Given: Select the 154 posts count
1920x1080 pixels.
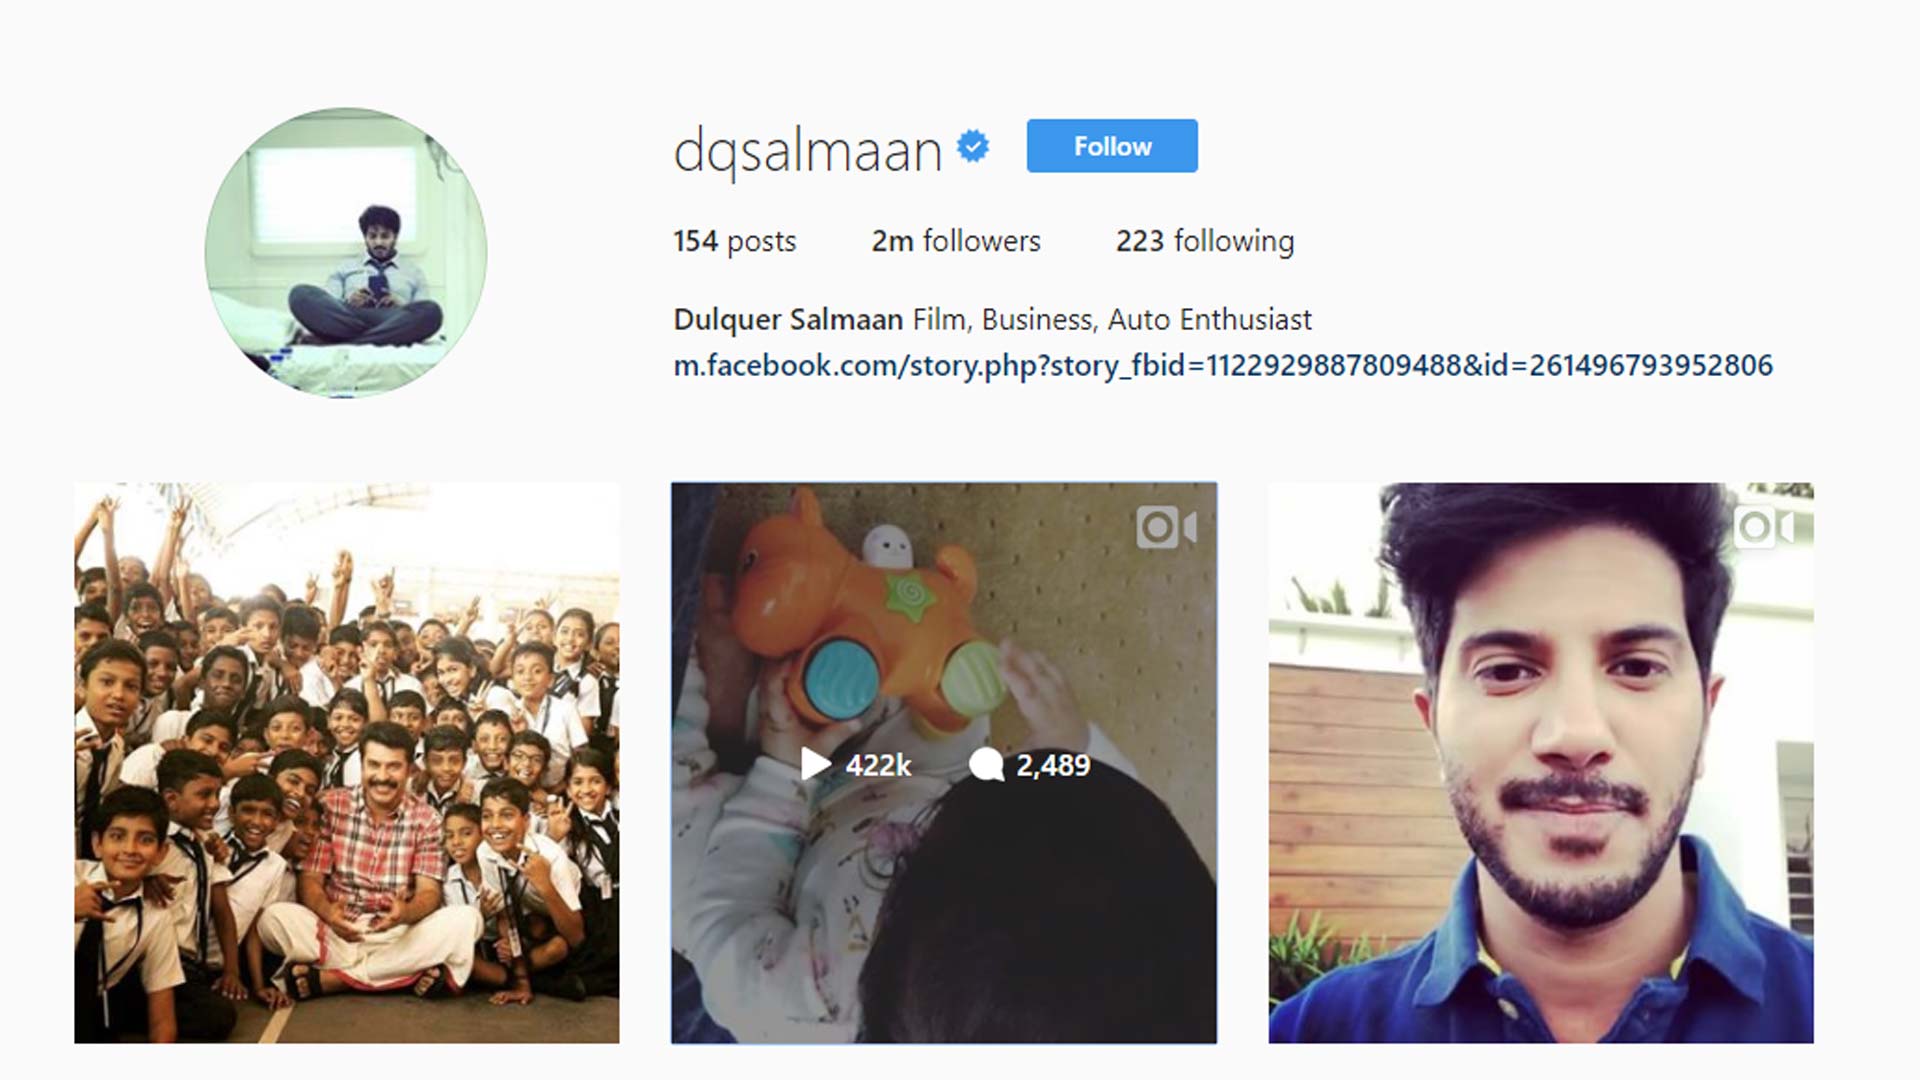Looking at the screenshot, I should tap(735, 241).
